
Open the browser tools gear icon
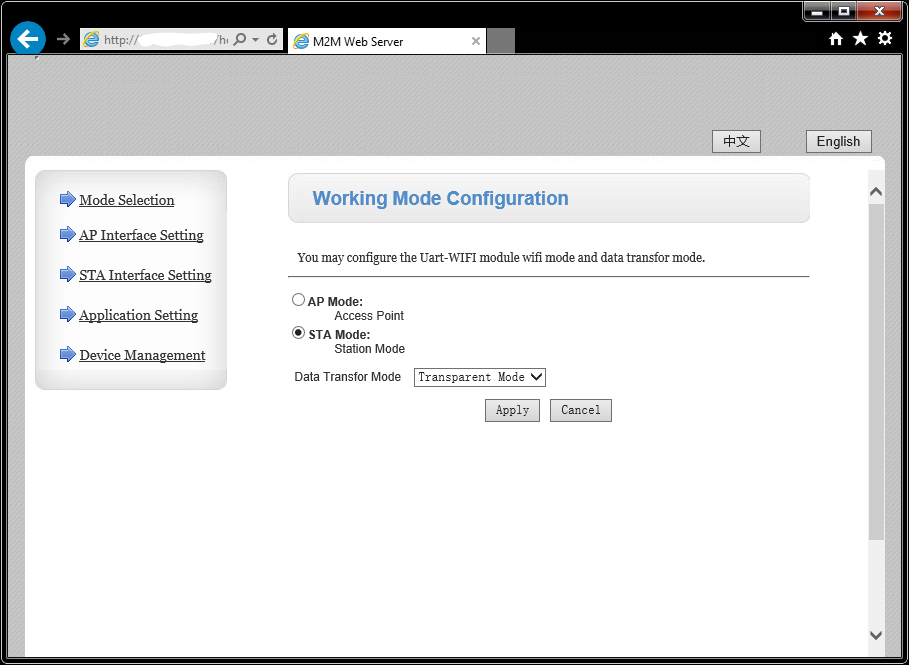885,39
